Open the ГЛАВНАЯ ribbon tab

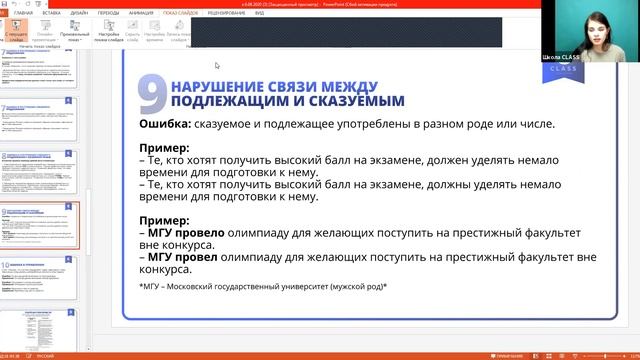23,13
